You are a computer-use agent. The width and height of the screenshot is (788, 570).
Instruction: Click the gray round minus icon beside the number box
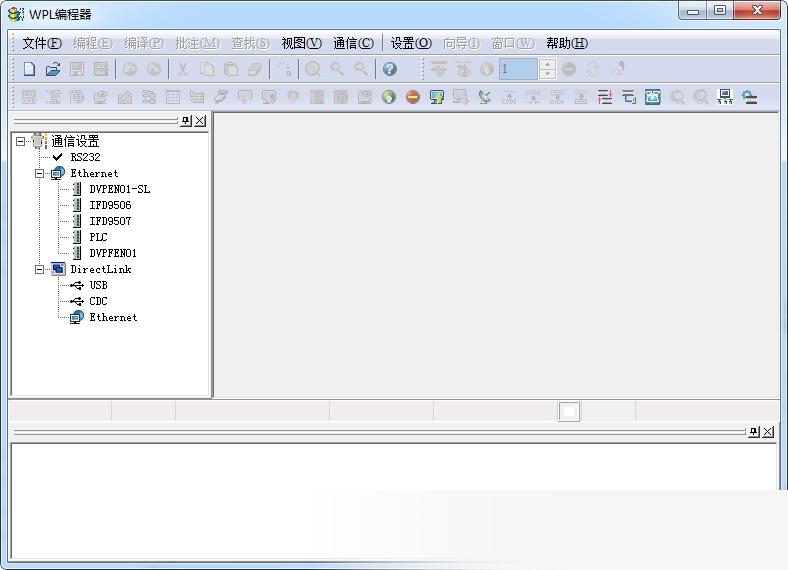click(569, 69)
